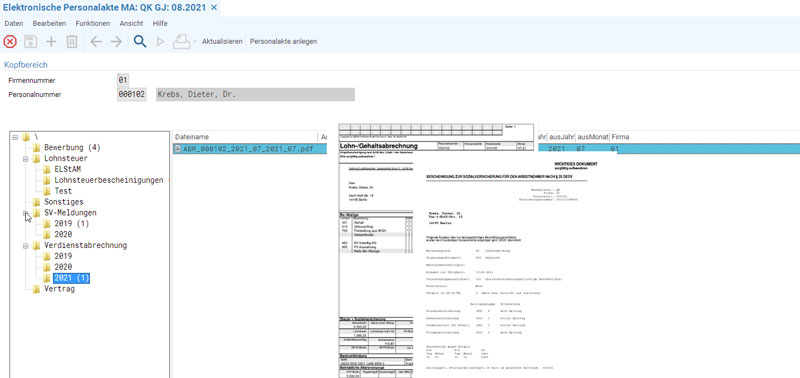Screen dimensions: 800x378
Task: Click the plus add-record icon
Action: (x=51, y=42)
